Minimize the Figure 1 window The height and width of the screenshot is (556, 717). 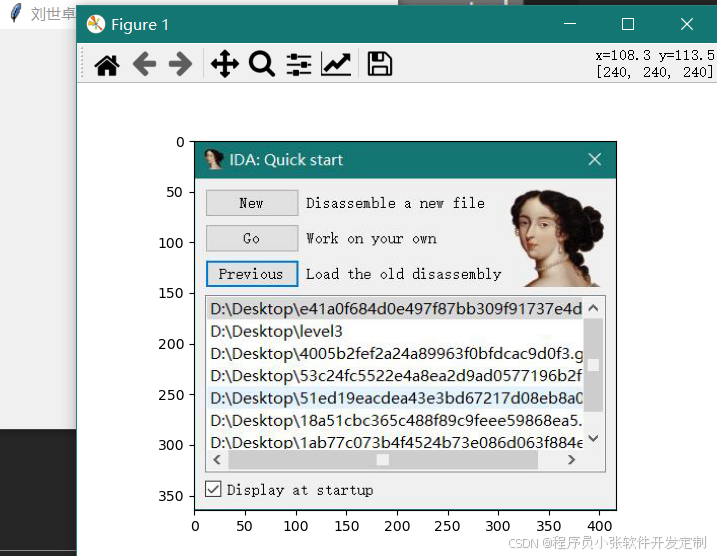570,24
